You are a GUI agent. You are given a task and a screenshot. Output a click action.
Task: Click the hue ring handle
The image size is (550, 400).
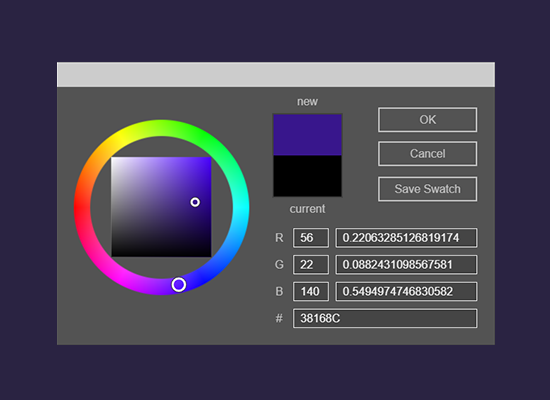click(179, 285)
